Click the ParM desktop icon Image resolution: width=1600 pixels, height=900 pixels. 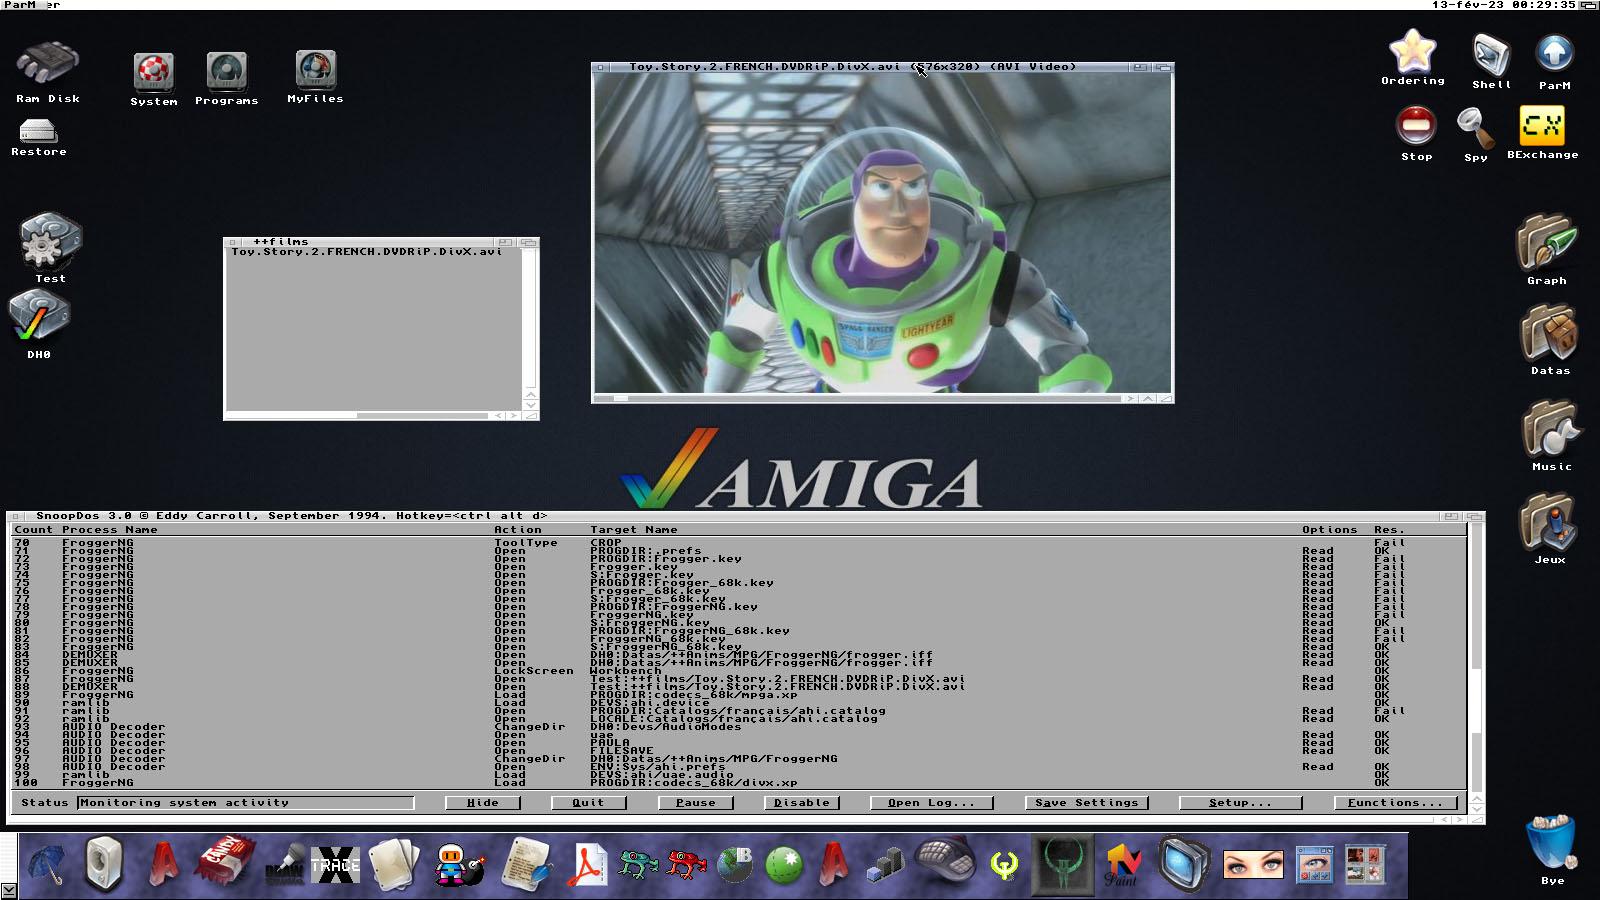pyautogui.click(x=1554, y=55)
